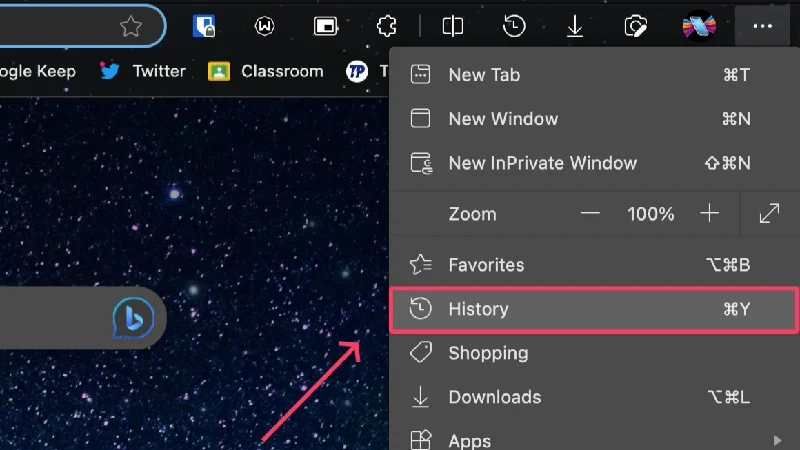Enter full screen using the zoom row arrow
Image resolution: width=800 pixels, height=450 pixels.
(x=769, y=213)
